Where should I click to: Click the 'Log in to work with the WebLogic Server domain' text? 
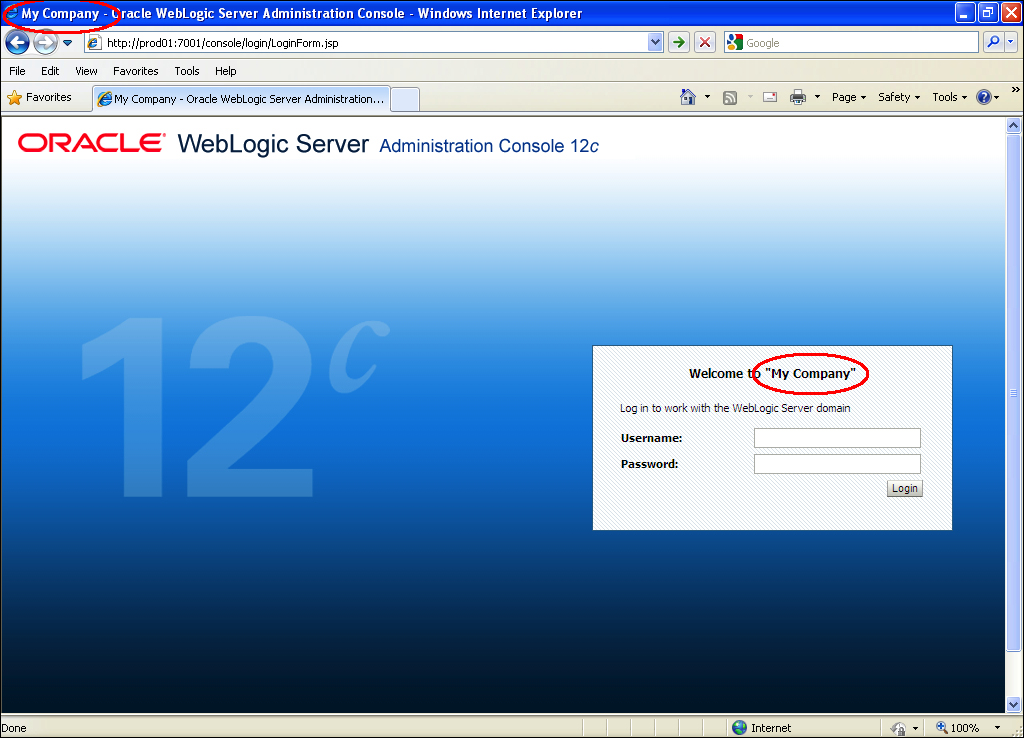[x=735, y=408]
